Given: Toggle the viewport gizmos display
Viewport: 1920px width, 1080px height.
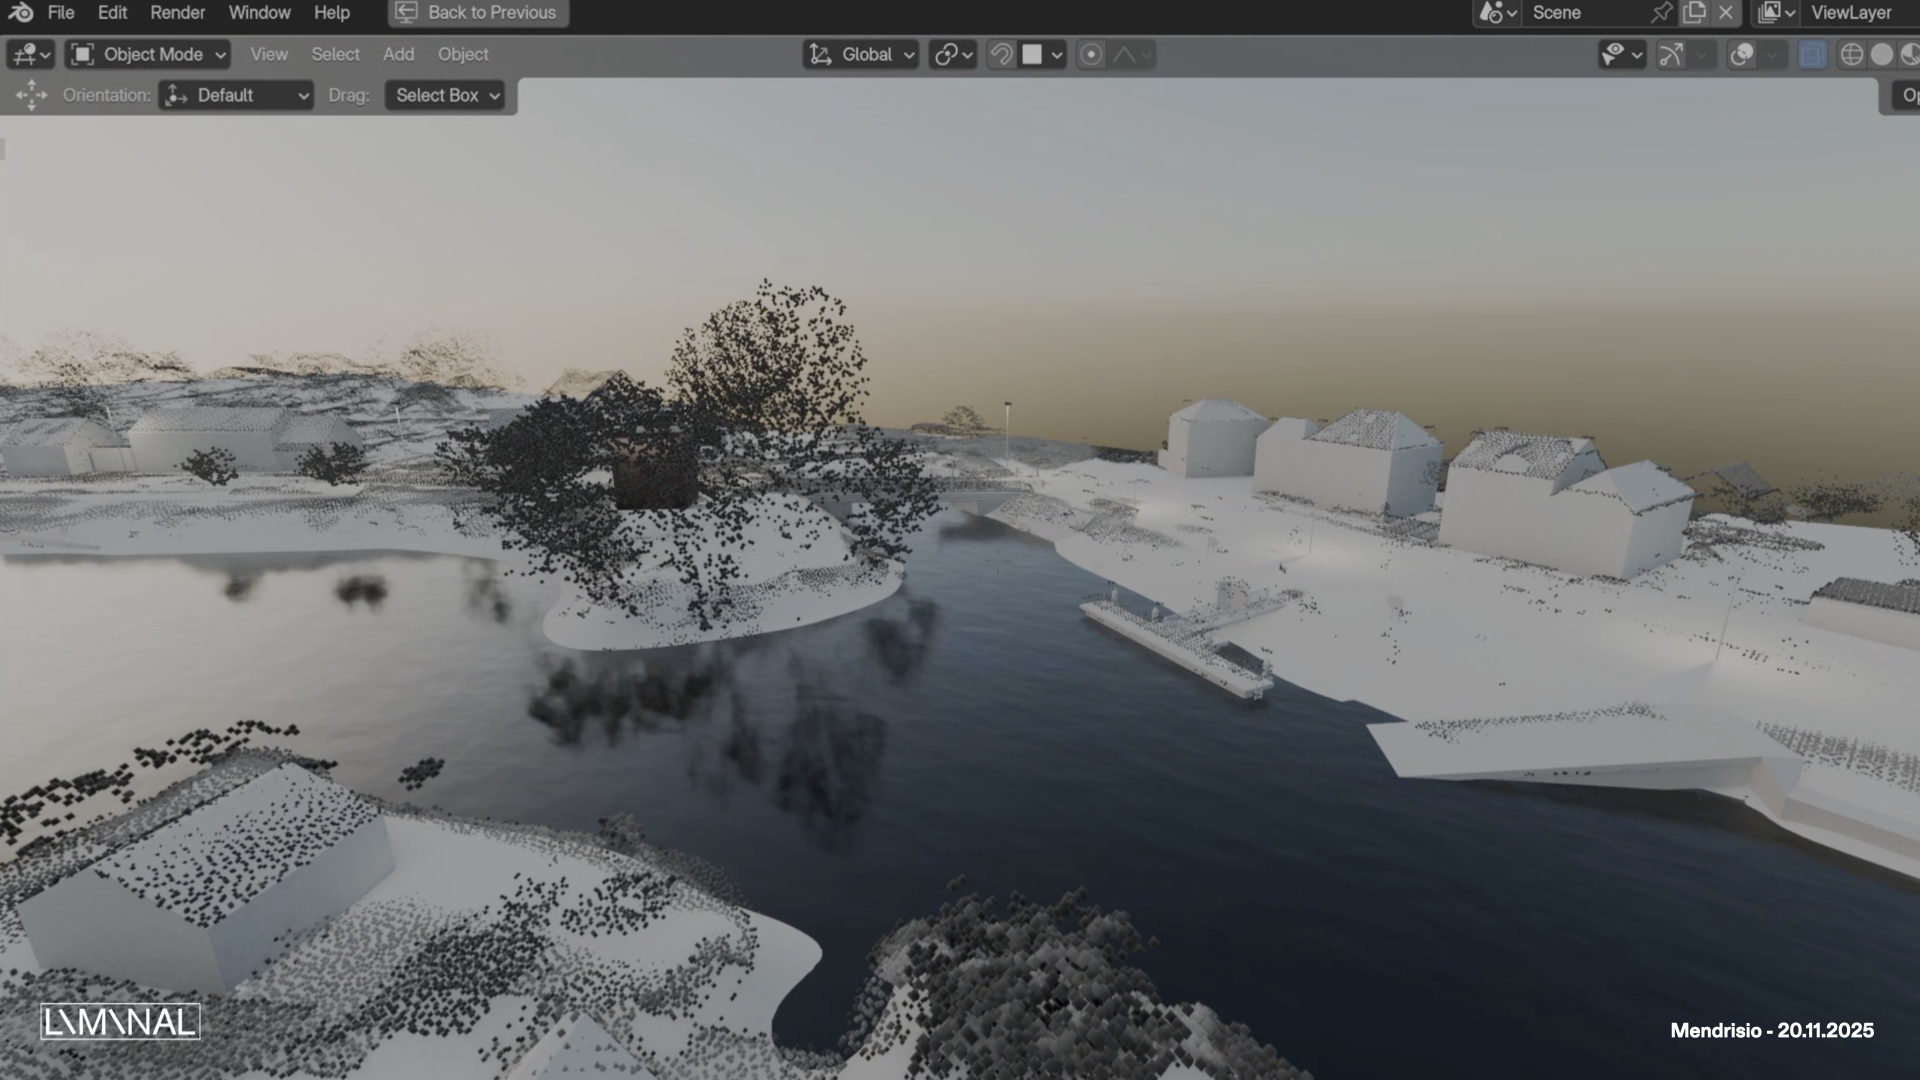Looking at the screenshot, I should point(1673,54).
